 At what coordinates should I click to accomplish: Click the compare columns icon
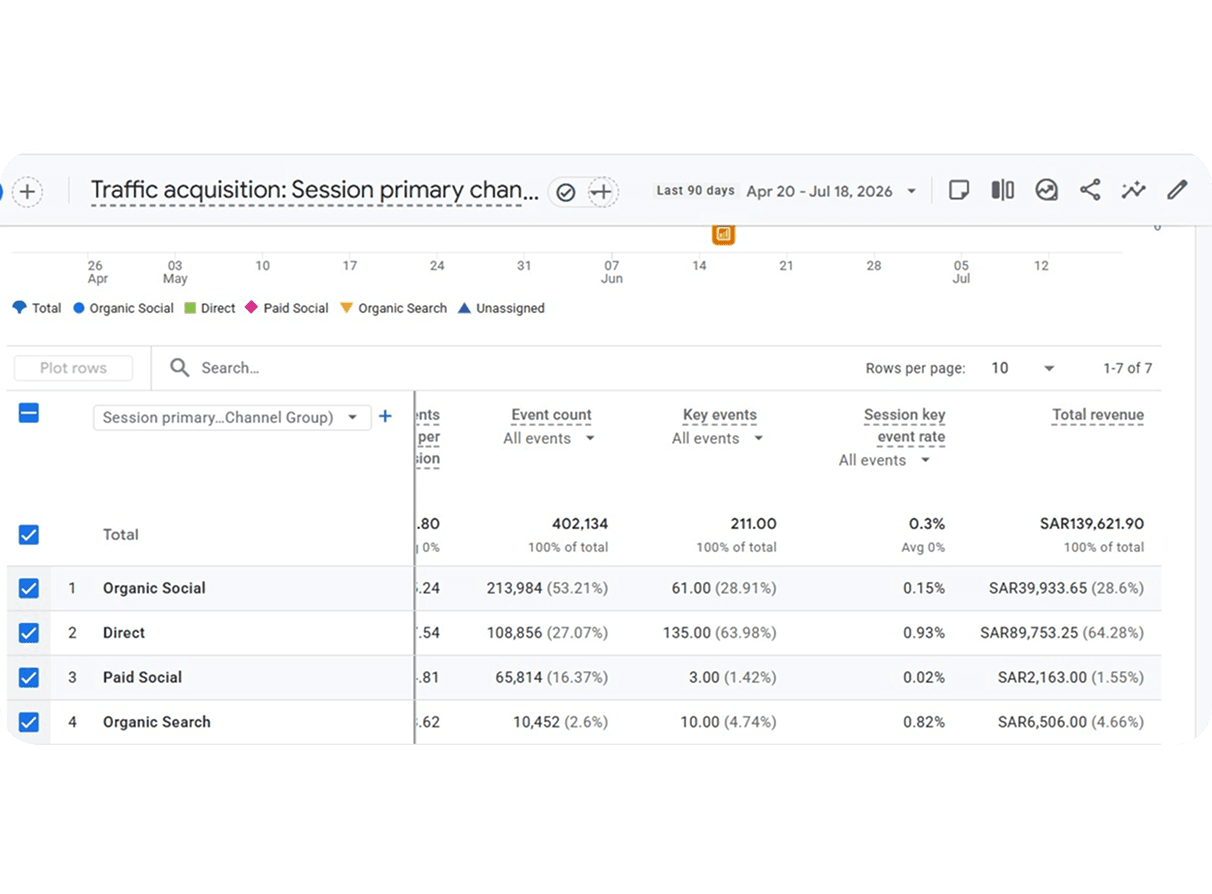1002,190
